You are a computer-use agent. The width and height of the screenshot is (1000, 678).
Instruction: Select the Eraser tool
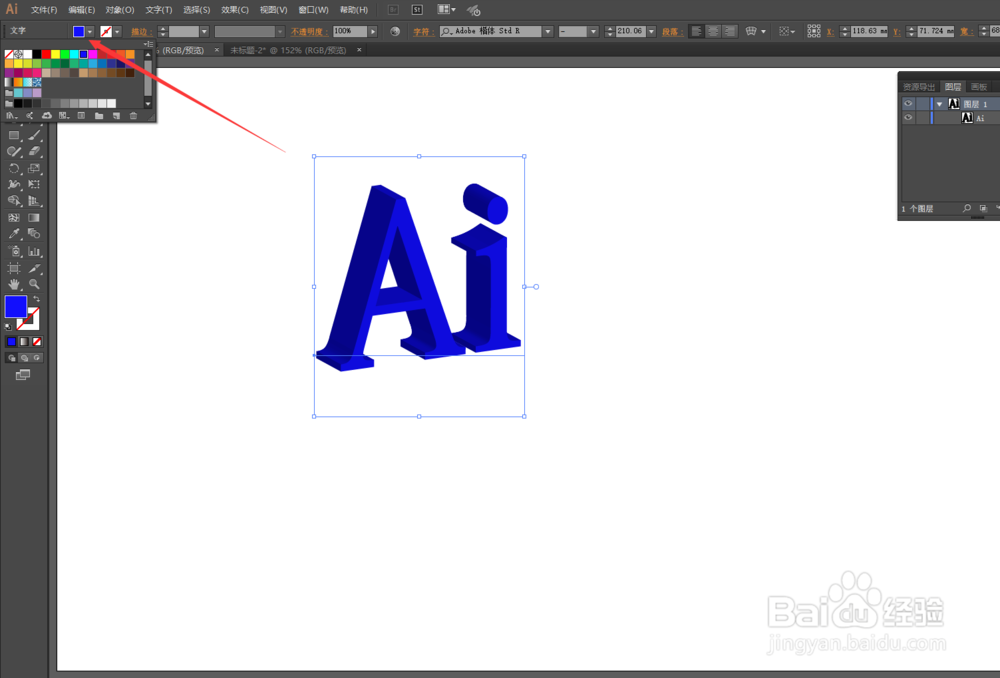(x=34, y=152)
